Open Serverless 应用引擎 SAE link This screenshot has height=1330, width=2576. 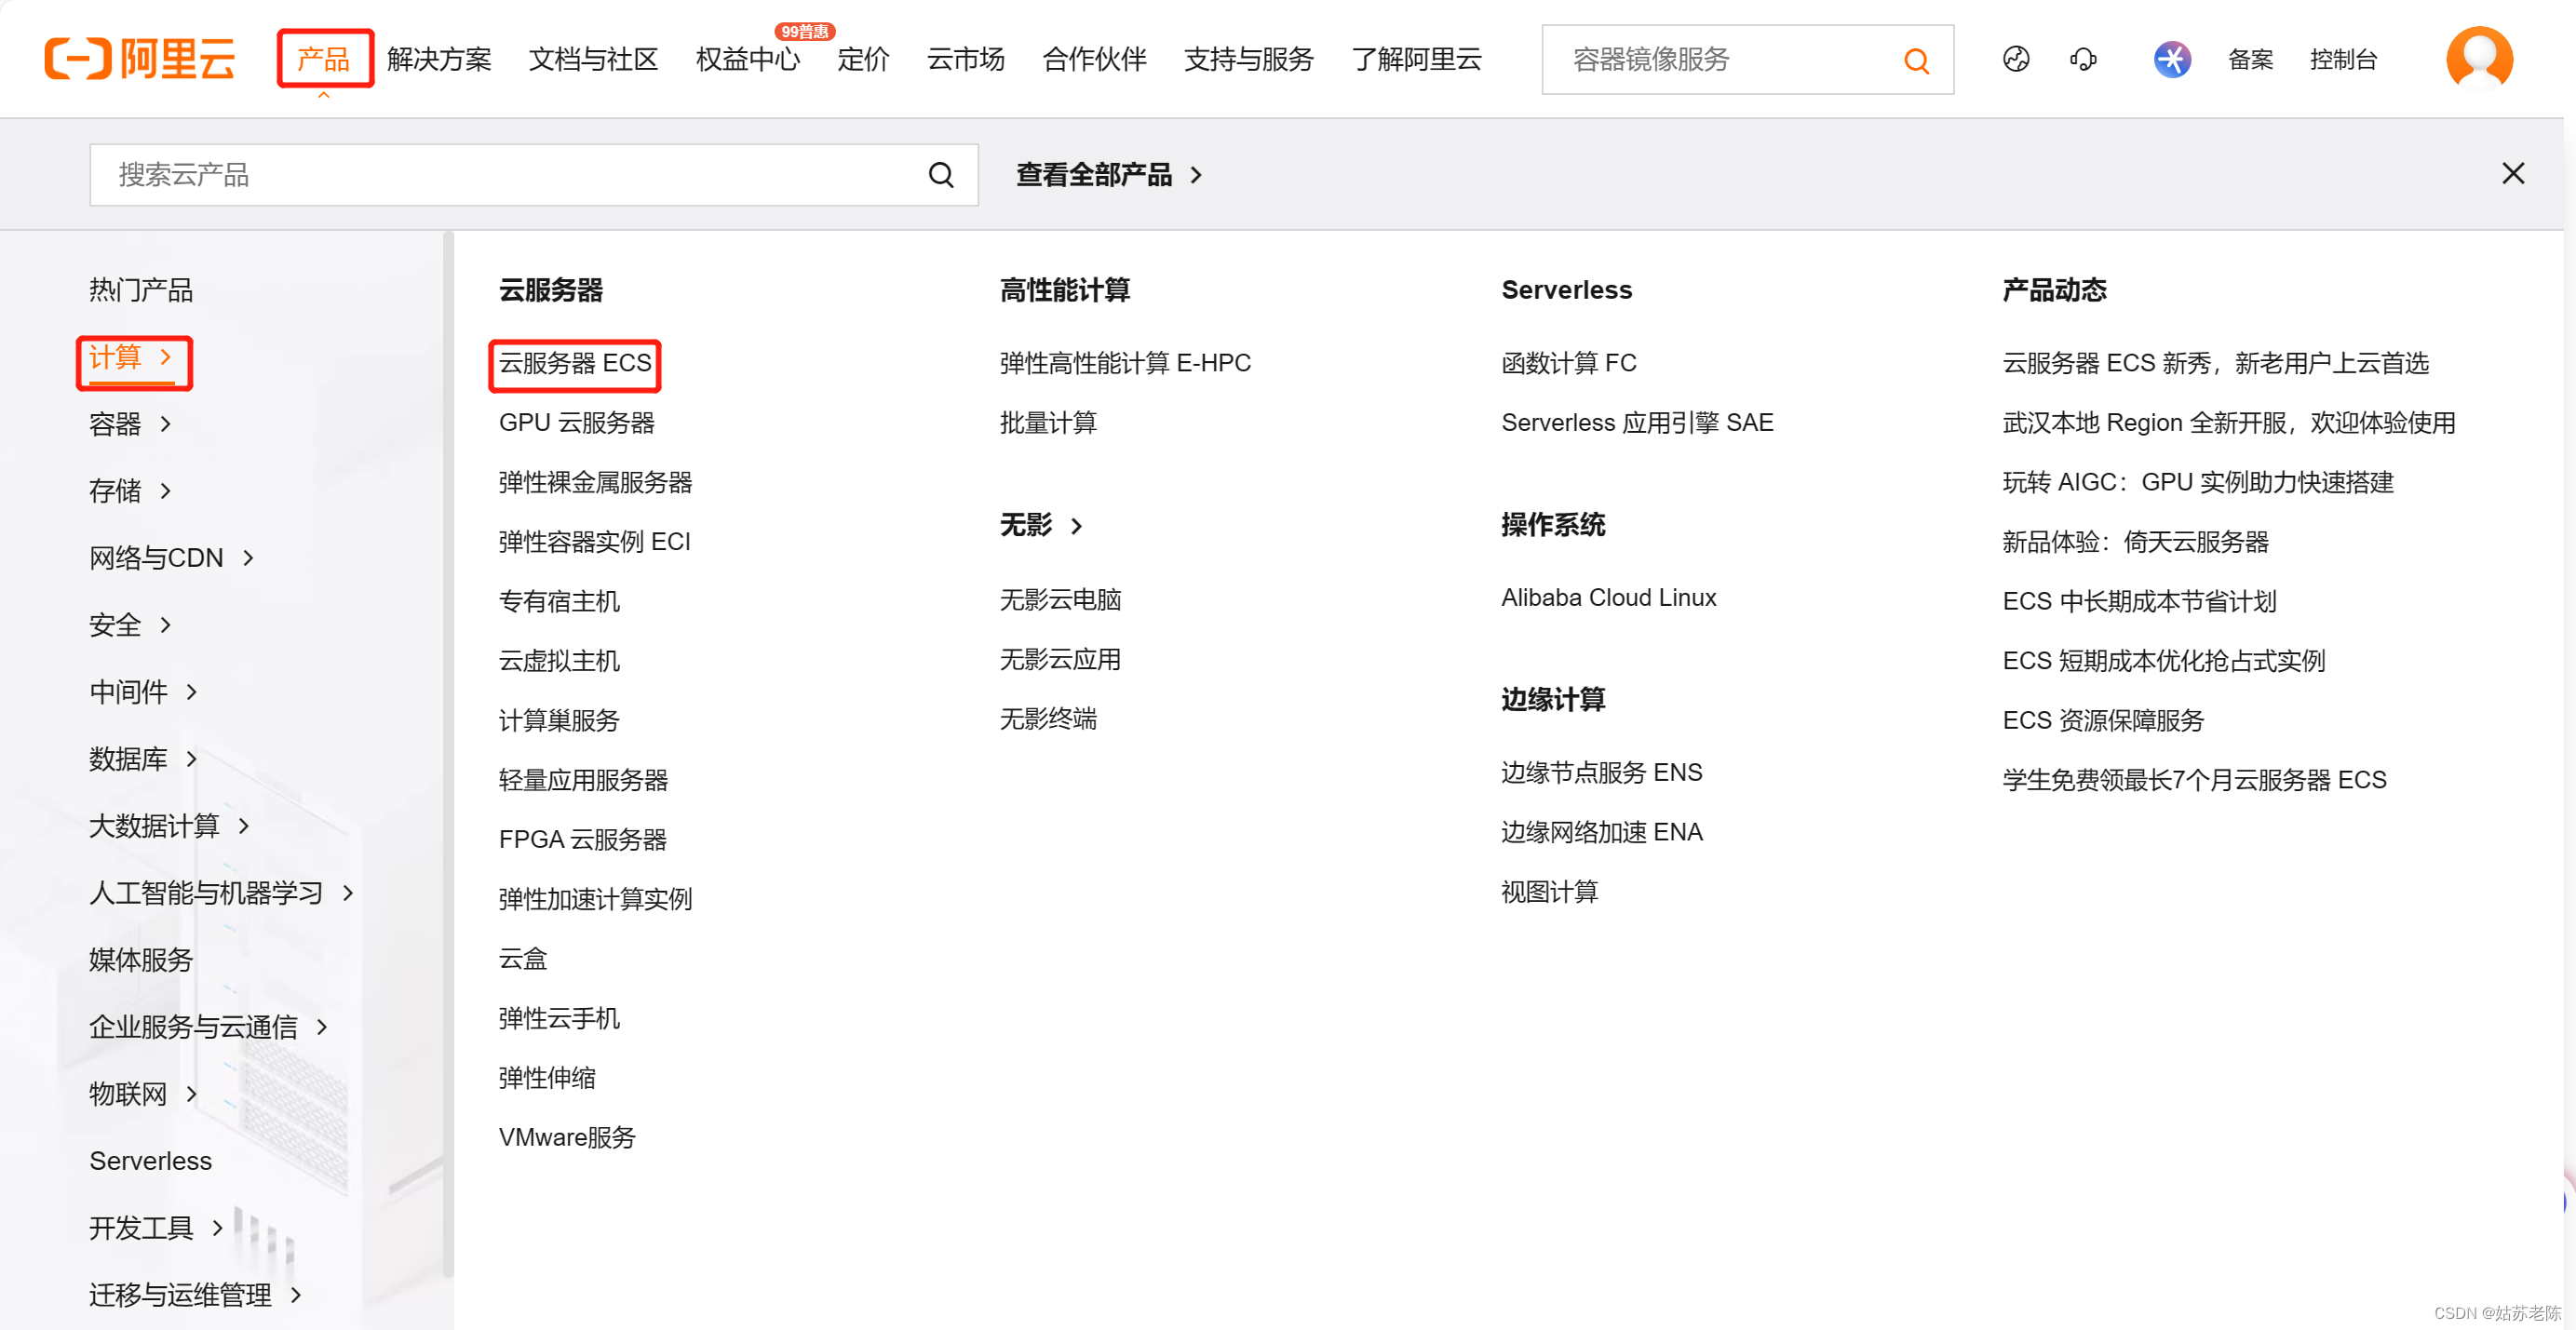[1637, 423]
